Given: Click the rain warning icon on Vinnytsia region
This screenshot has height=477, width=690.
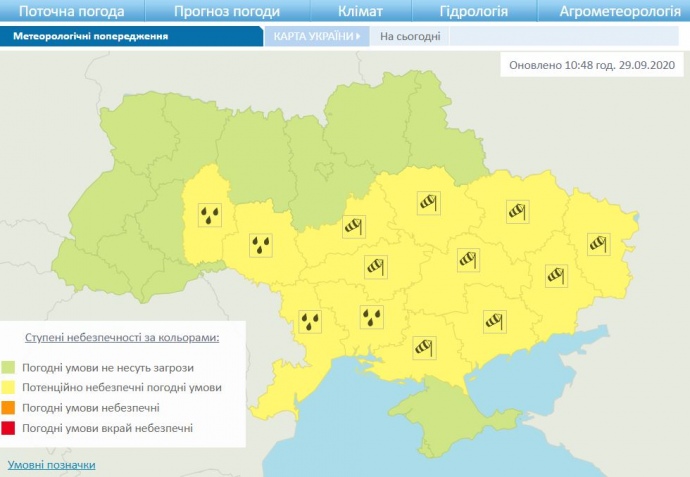Looking at the screenshot, I should pos(261,244).
